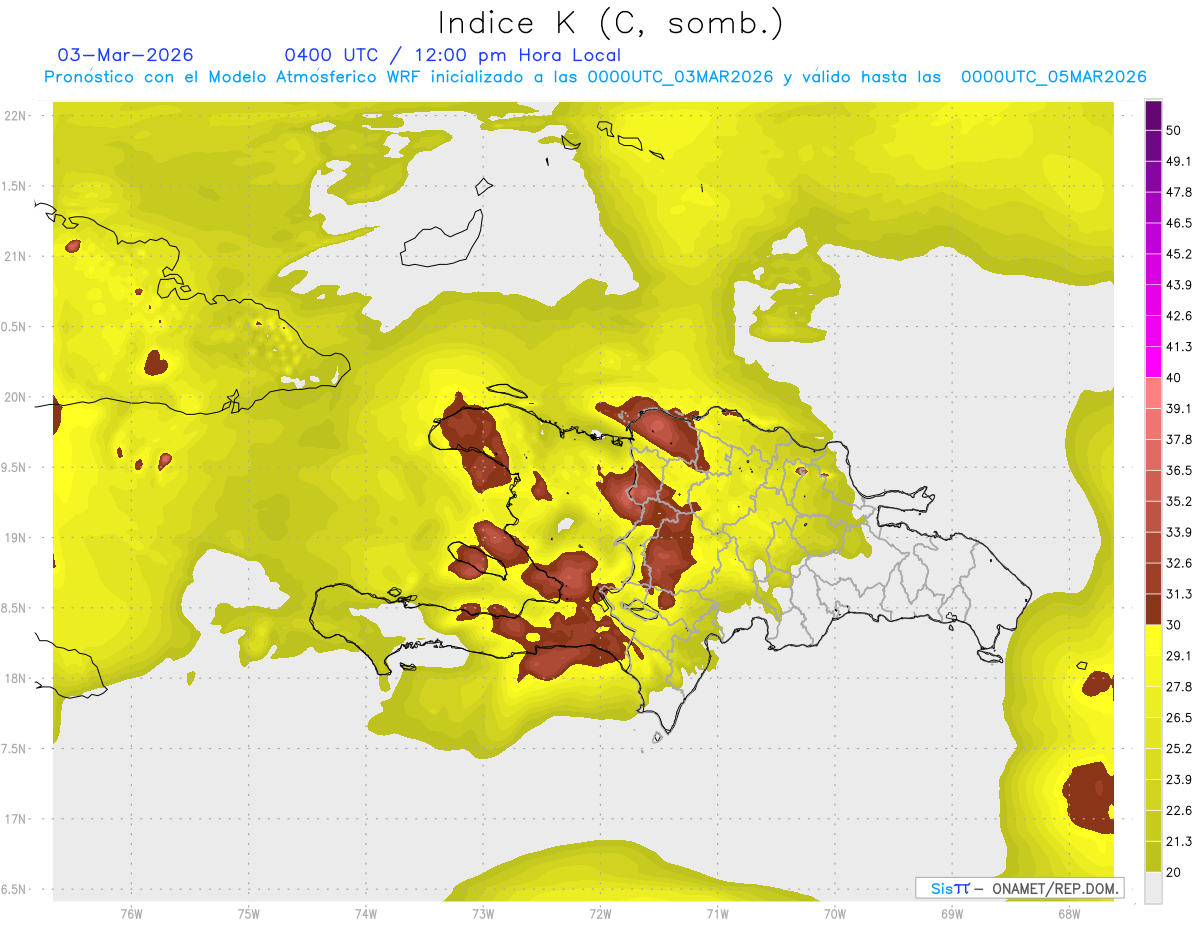Click the colorbar value '37.8'
Screen dimensions: 1200x927
(x=1180, y=439)
